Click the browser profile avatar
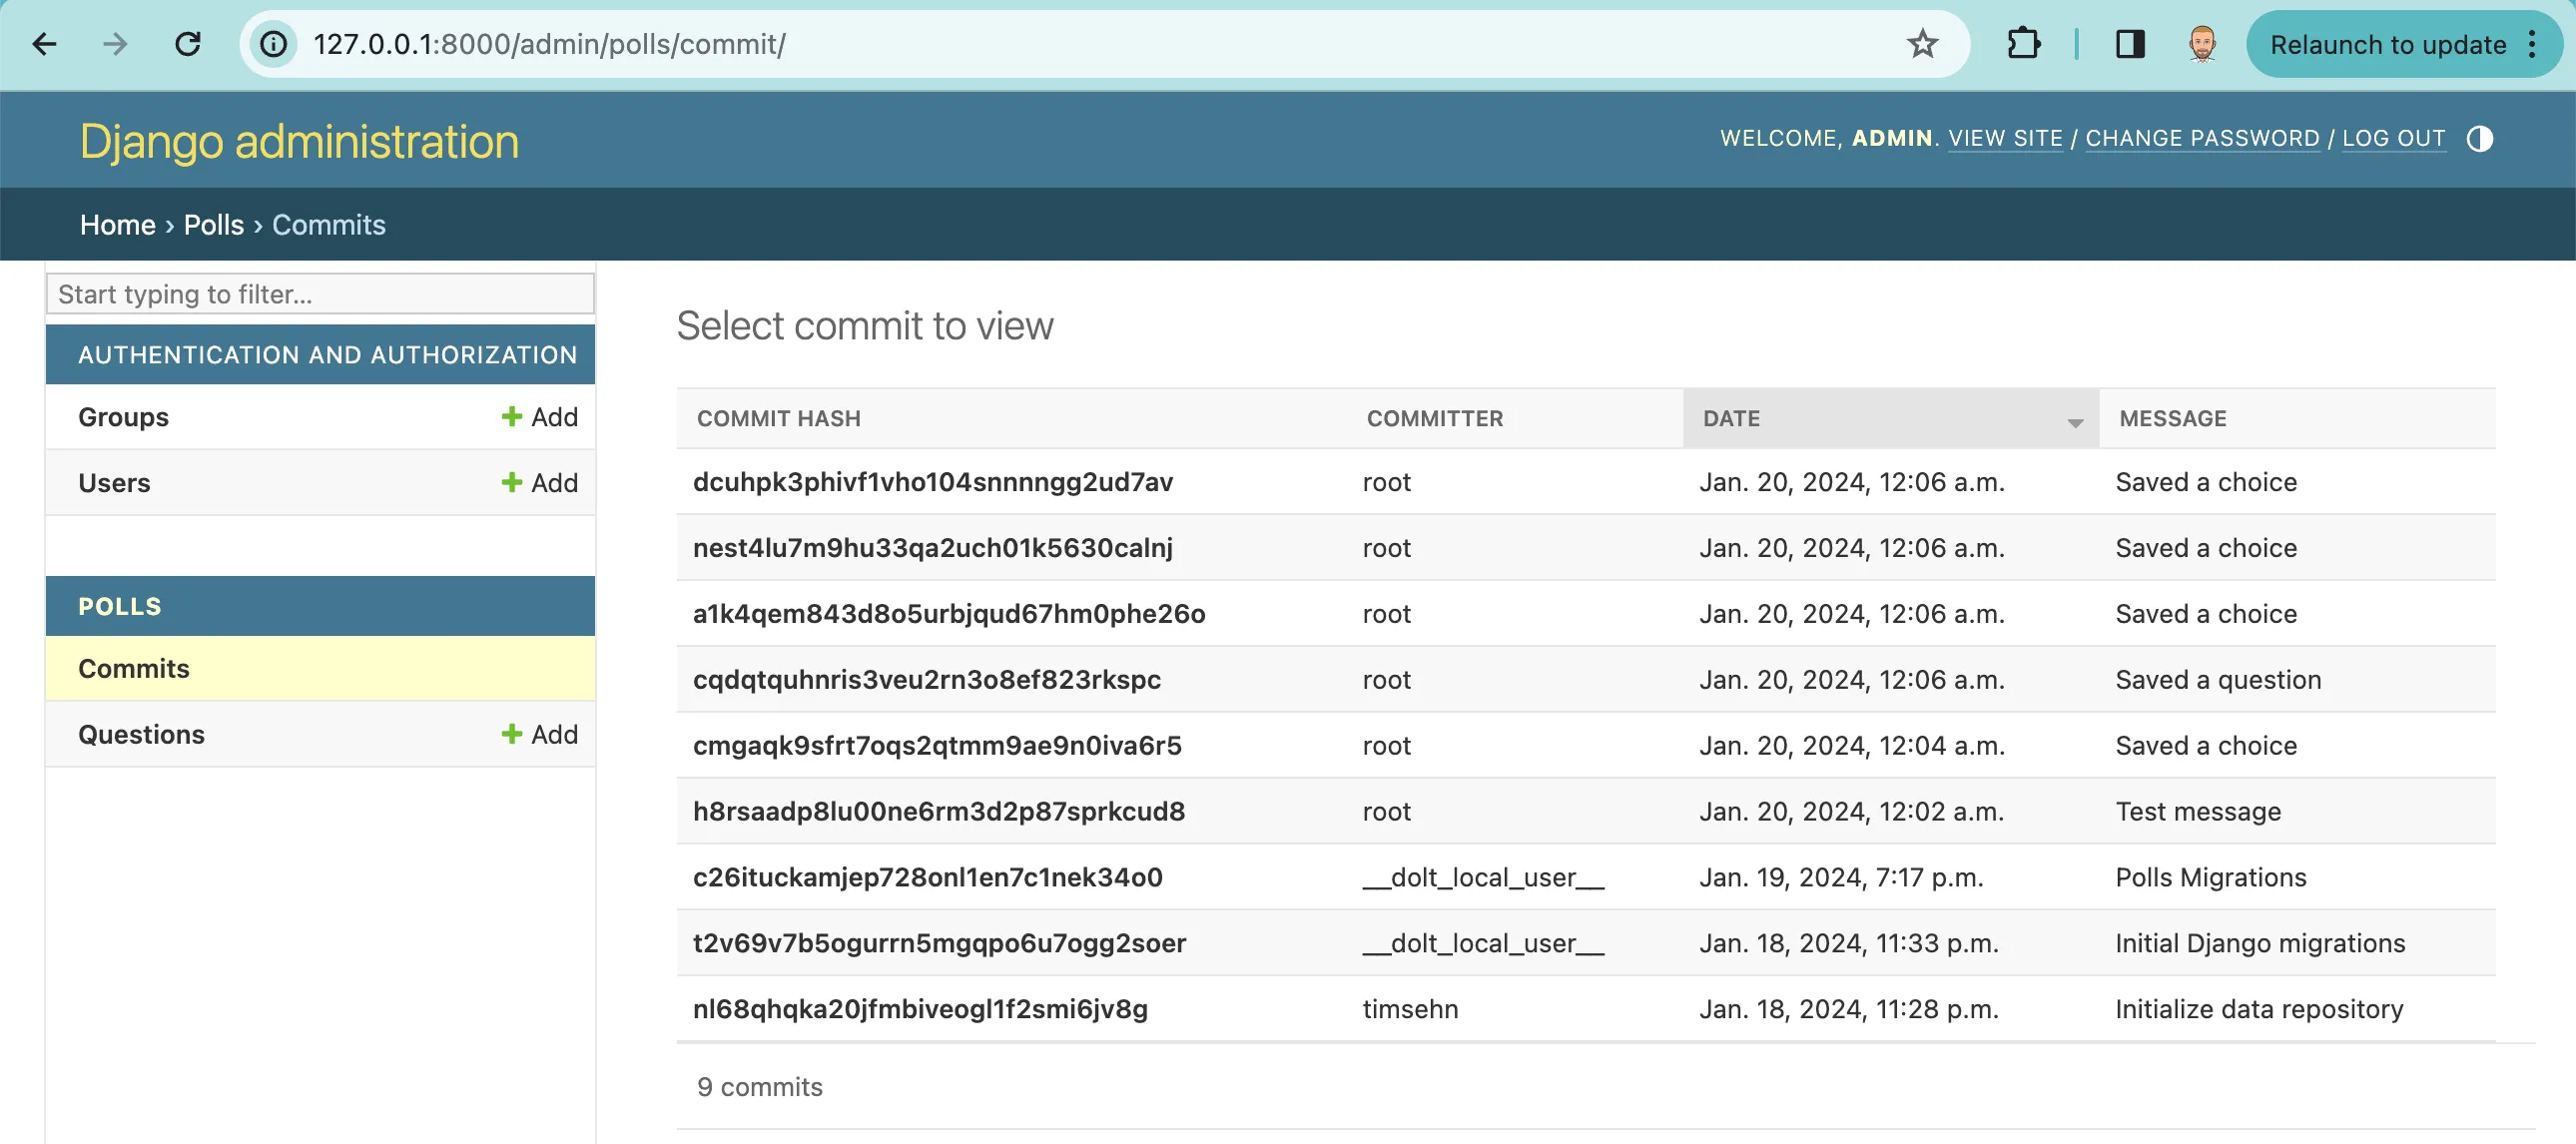The height and width of the screenshot is (1144, 2576). click(x=2199, y=44)
